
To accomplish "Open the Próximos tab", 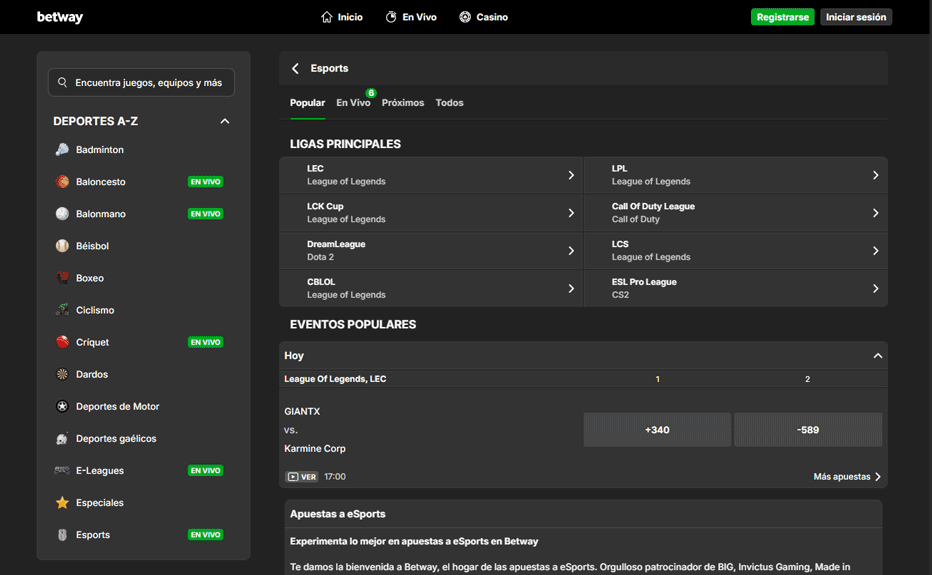I will (x=402, y=103).
